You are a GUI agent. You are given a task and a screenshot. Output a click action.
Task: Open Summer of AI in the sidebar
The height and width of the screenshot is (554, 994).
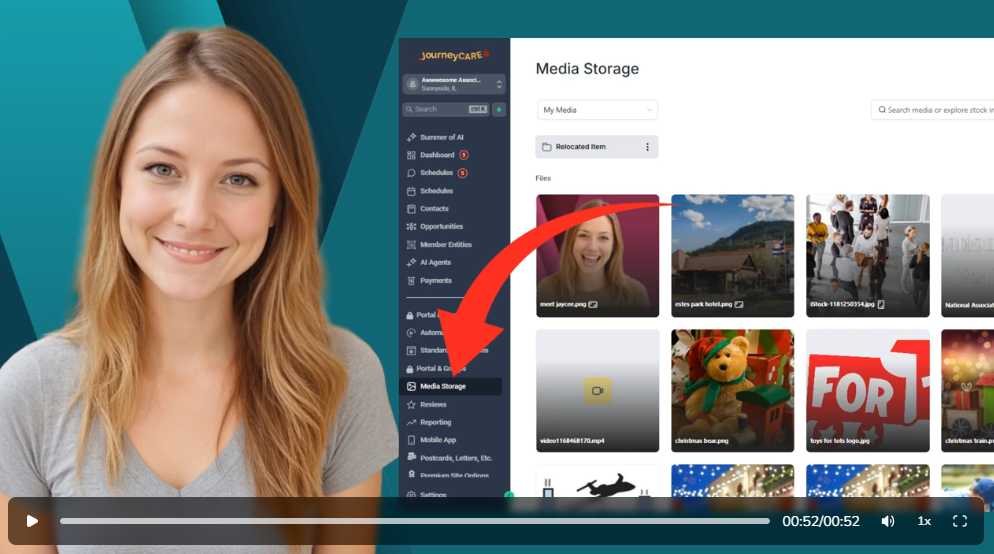441,137
